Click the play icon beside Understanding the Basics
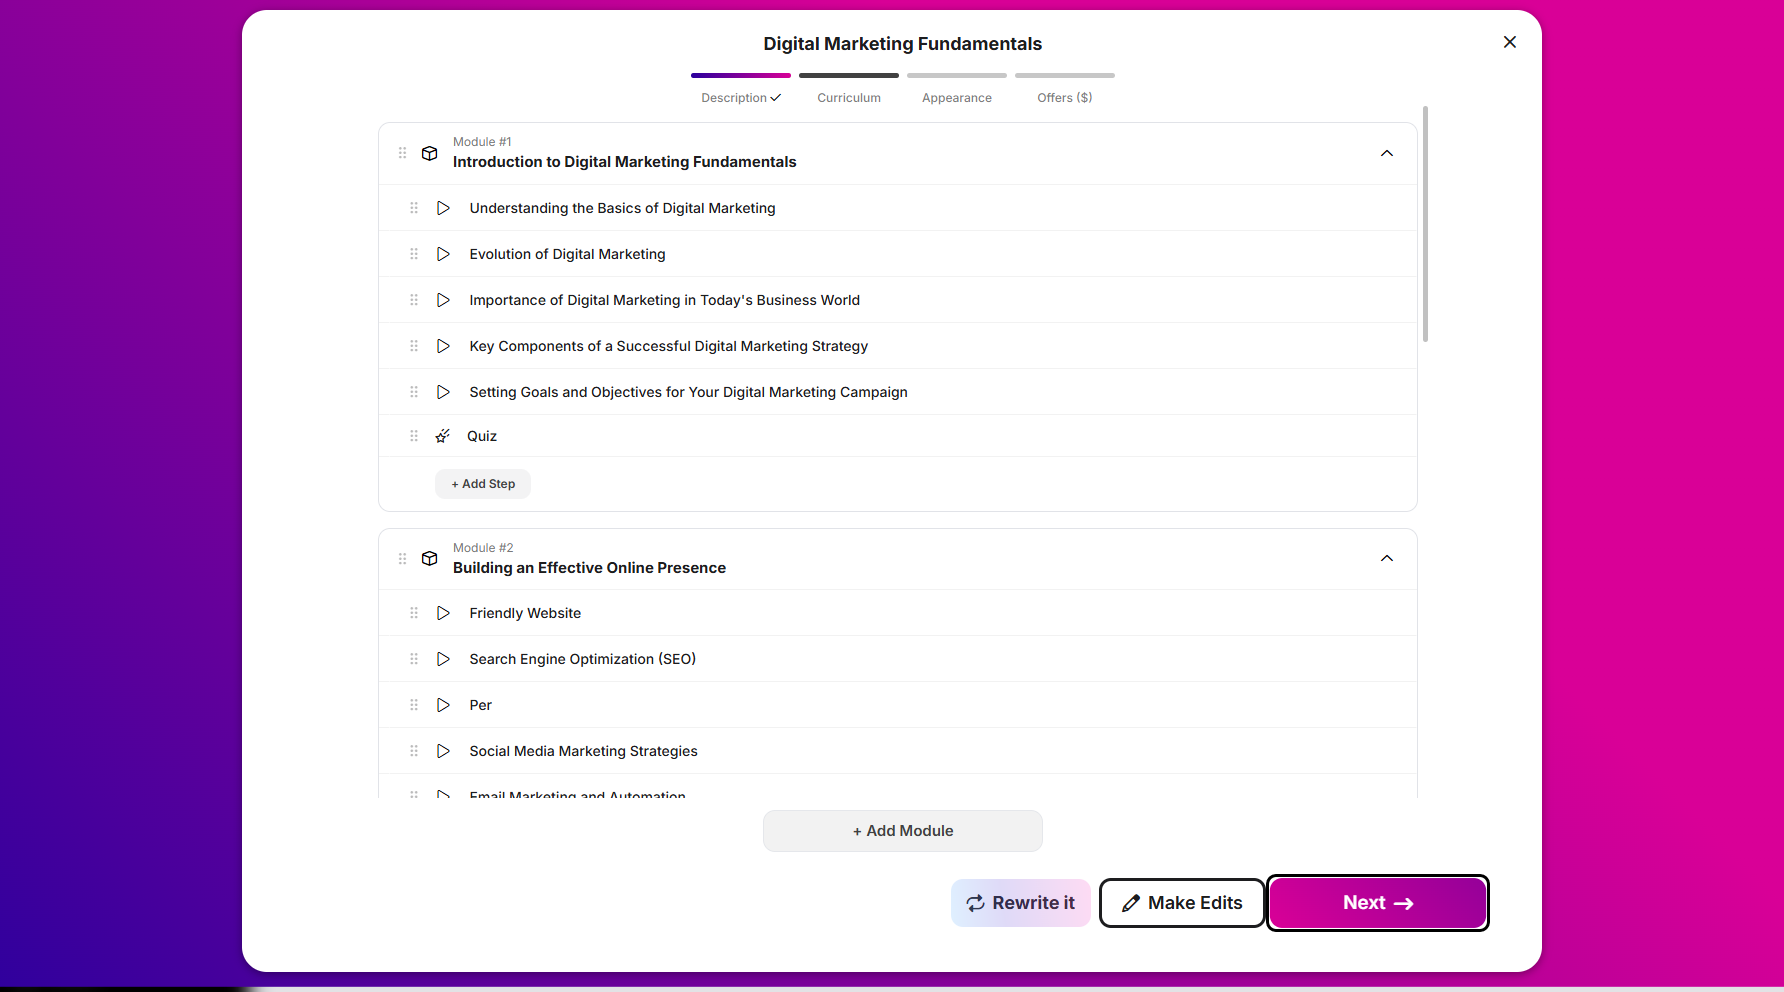 tap(443, 208)
